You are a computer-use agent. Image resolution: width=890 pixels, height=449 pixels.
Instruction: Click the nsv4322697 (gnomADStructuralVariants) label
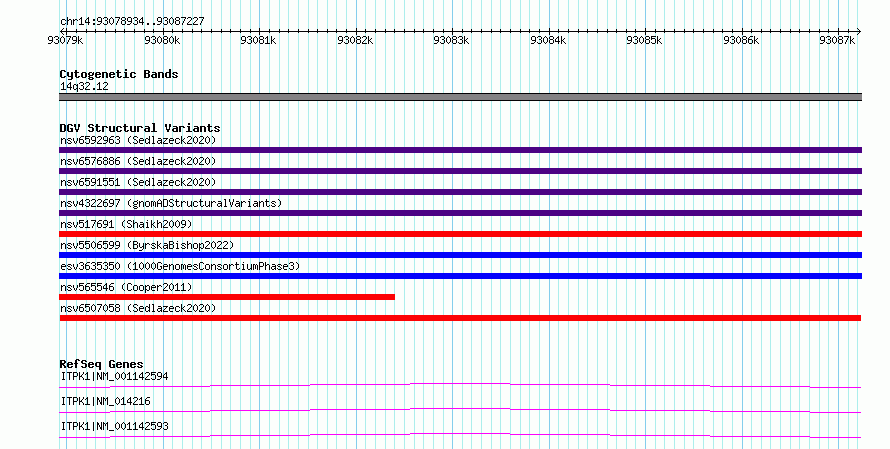pyautogui.click(x=171, y=203)
